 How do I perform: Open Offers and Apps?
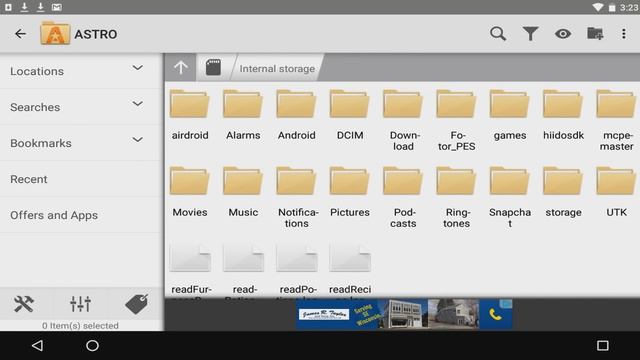pos(81,215)
